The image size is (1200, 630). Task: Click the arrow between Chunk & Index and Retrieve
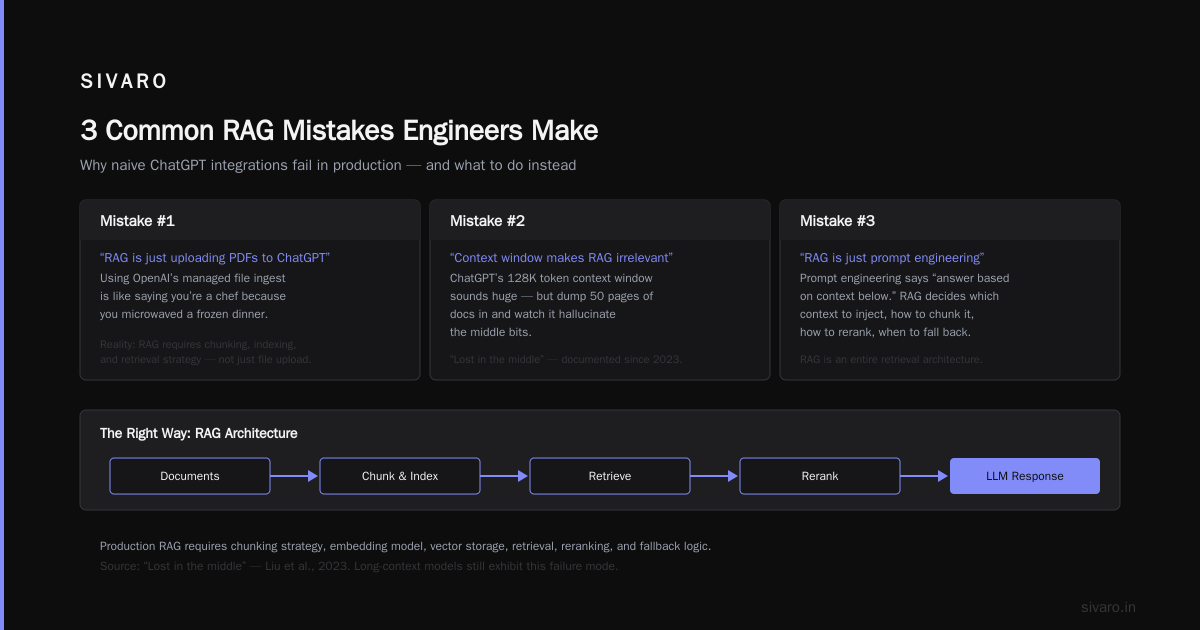pos(505,476)
